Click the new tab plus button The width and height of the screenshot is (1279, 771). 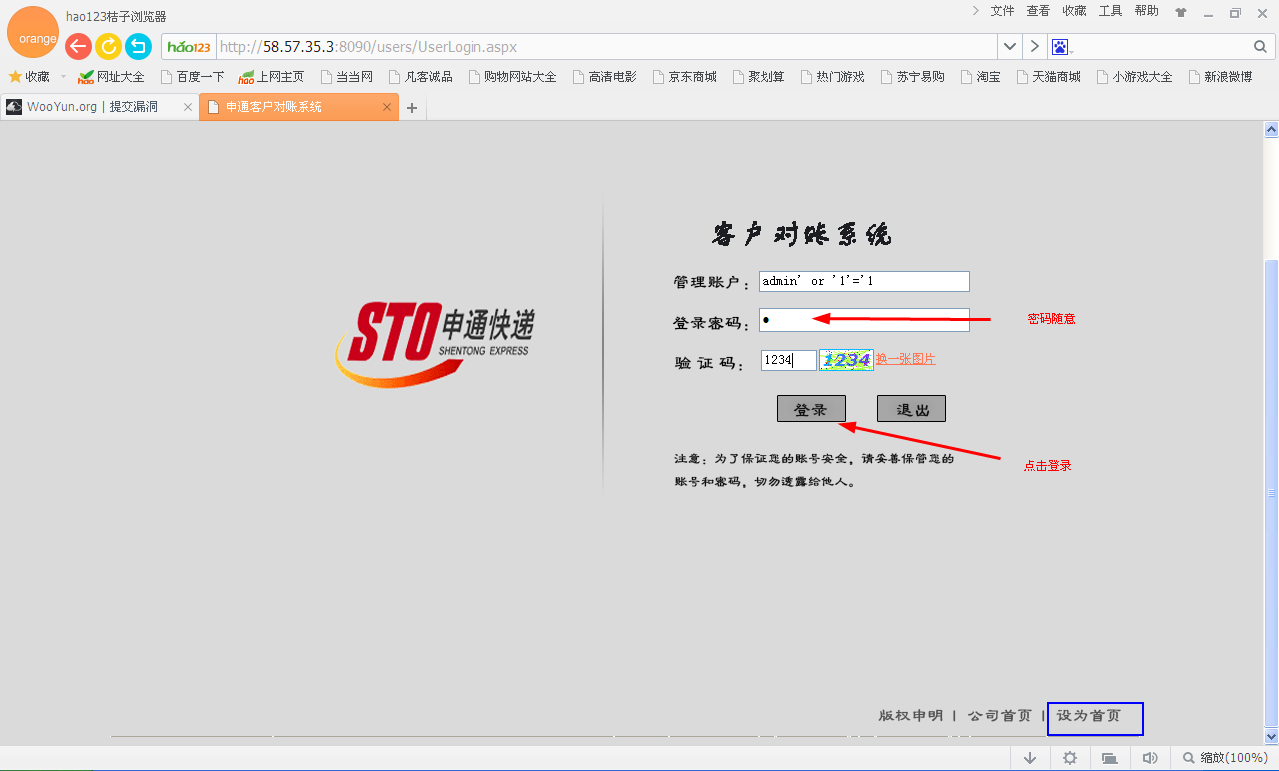[x=412, y=108]
